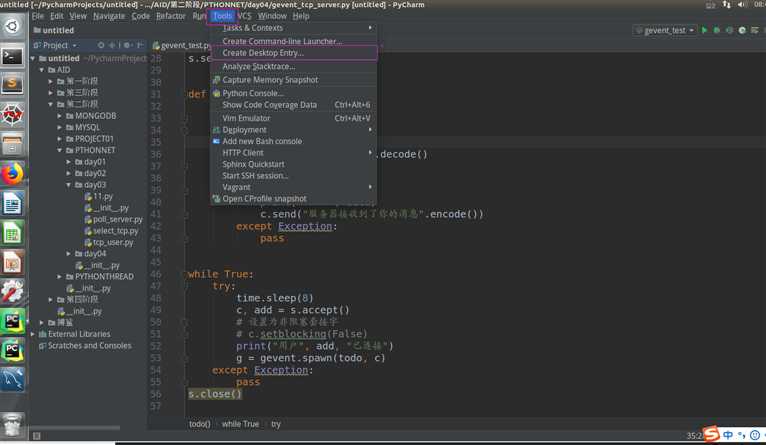Open the Deployment submenu

pos(244,130)
